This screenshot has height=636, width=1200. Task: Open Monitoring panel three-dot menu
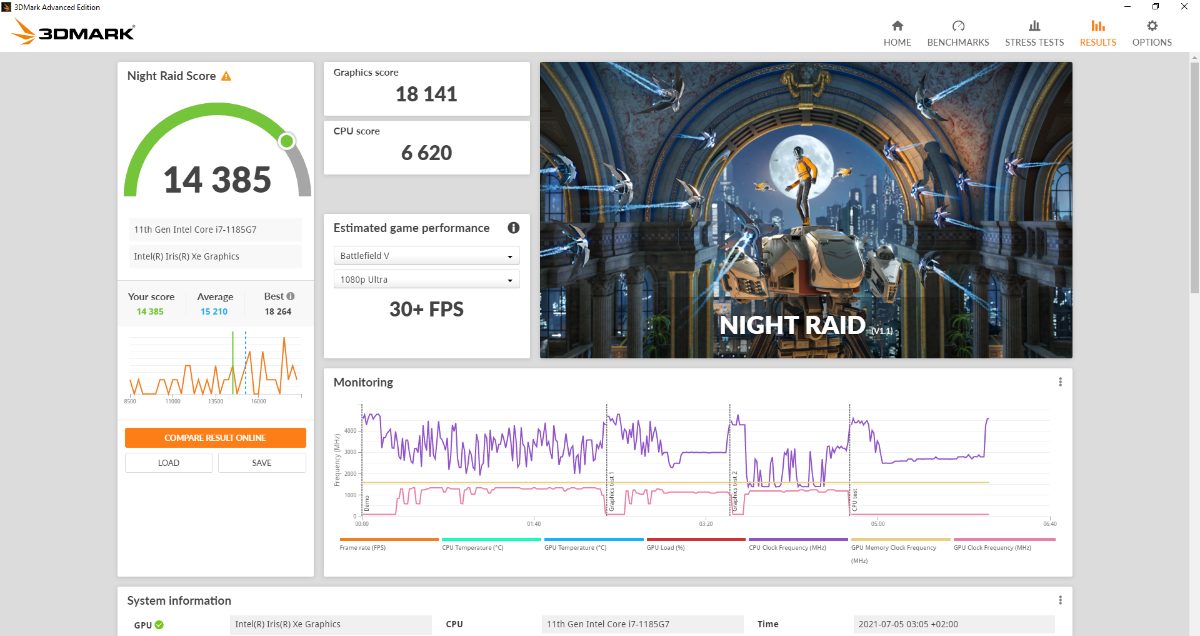[1060, 382]
